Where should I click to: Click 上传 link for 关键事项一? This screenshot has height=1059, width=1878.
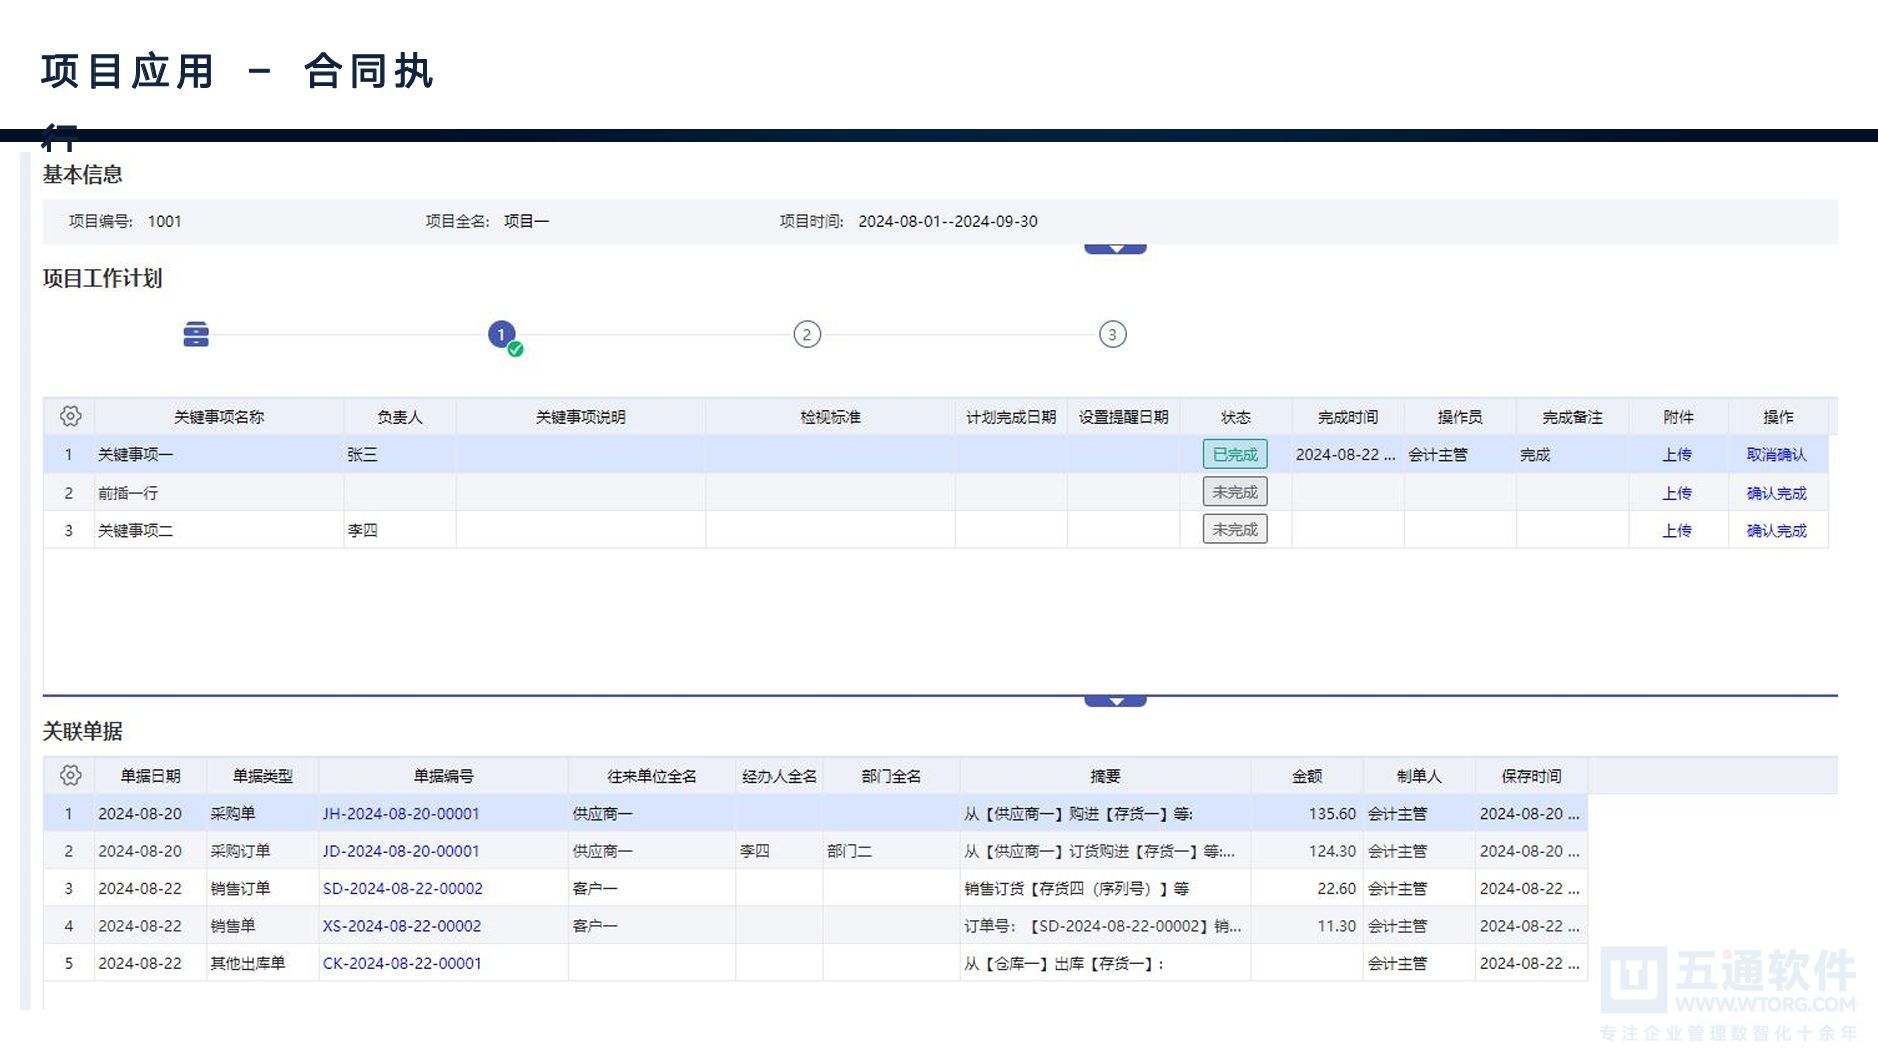pos(1677,455)
